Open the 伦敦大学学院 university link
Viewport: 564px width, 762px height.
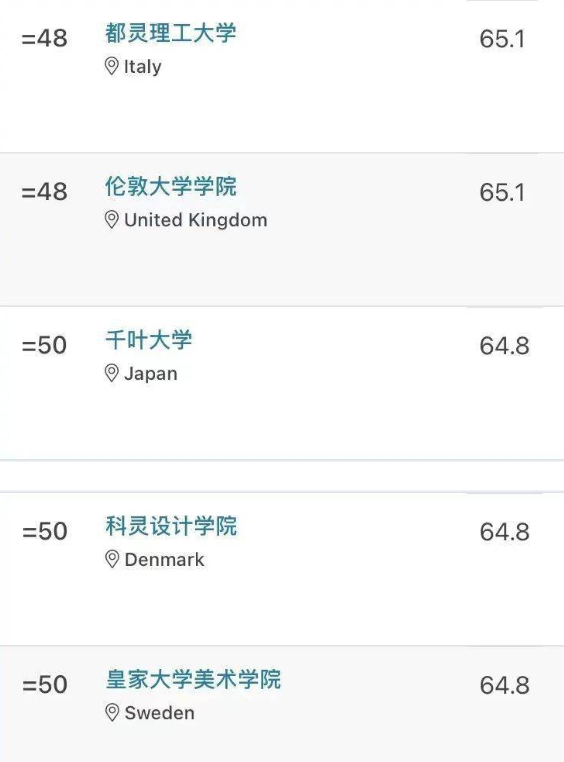[171, 187]
